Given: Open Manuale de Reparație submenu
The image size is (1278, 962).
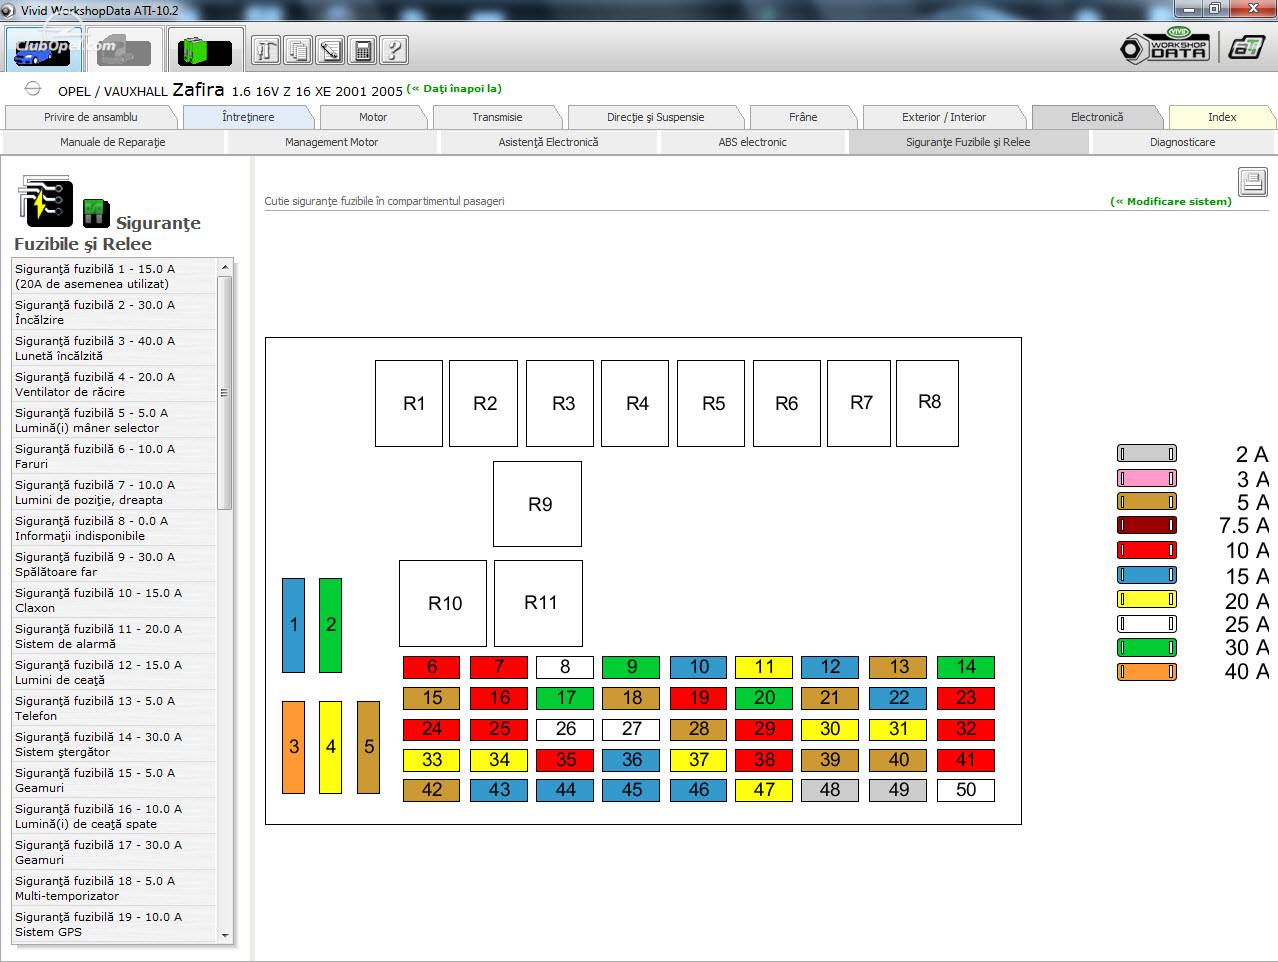Looking at the screenshot, I should 113,142.
